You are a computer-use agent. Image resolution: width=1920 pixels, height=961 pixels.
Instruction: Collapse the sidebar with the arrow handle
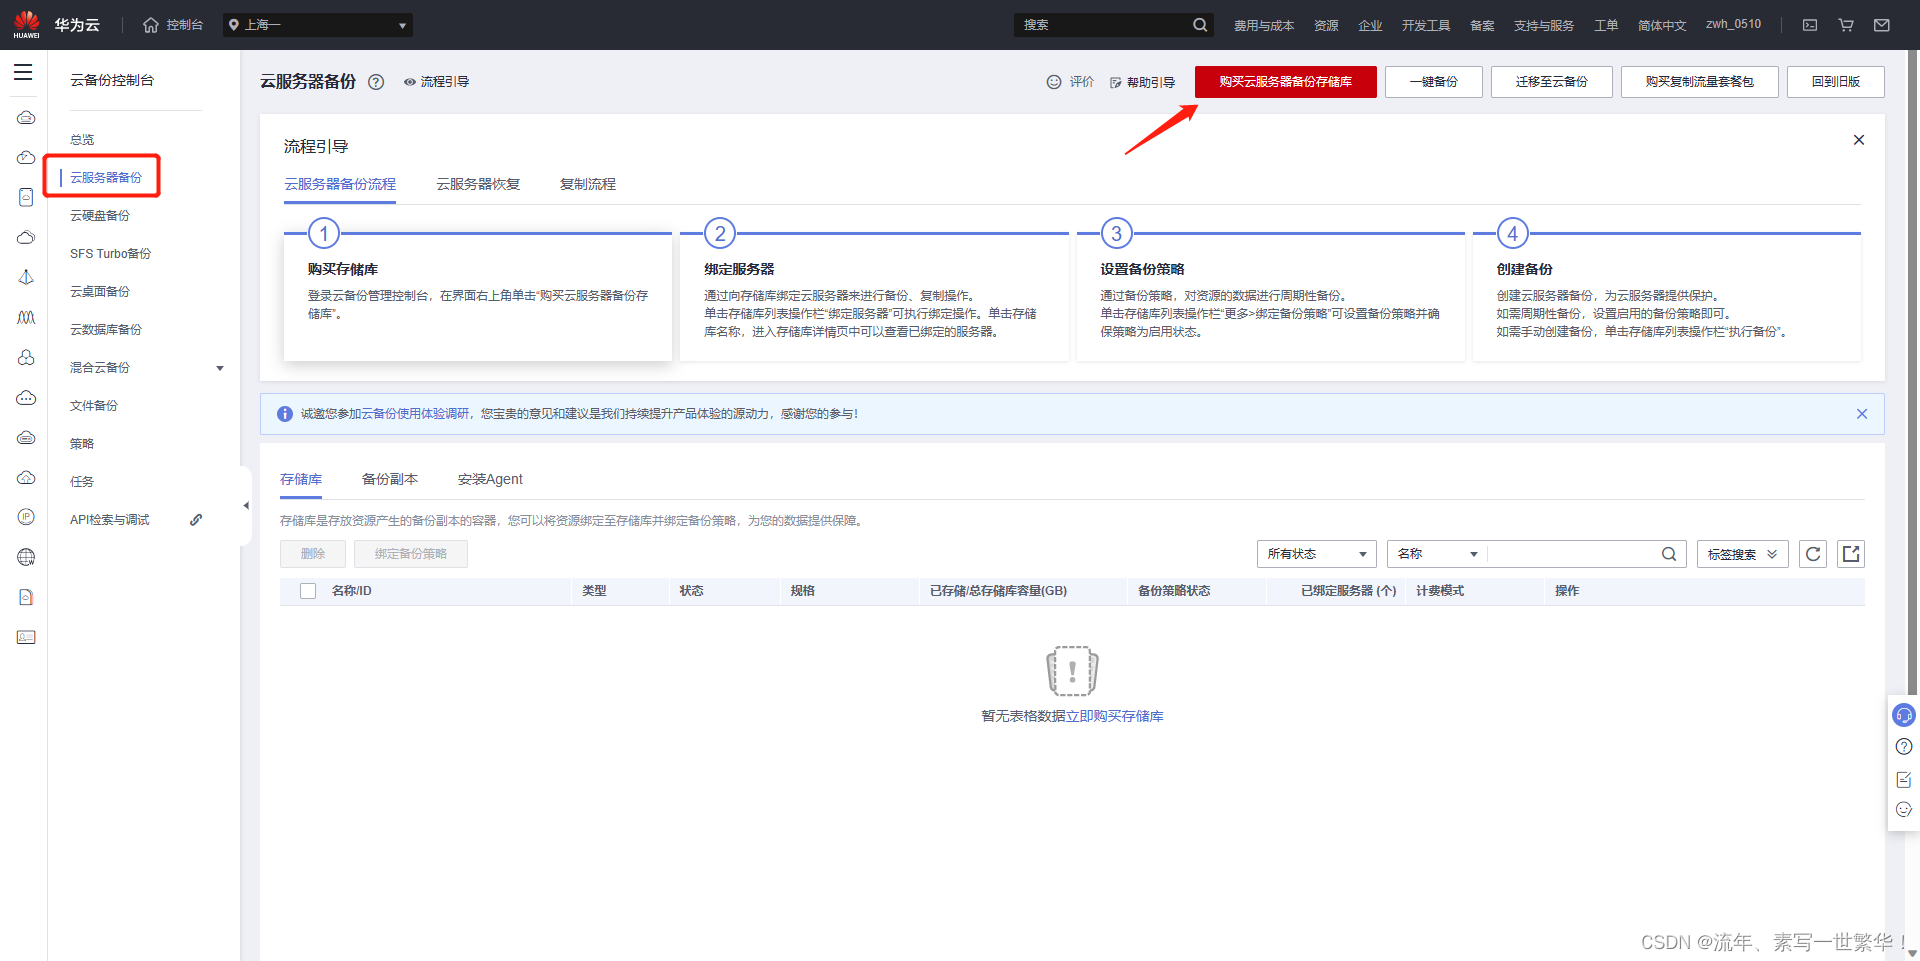(246, 506)
